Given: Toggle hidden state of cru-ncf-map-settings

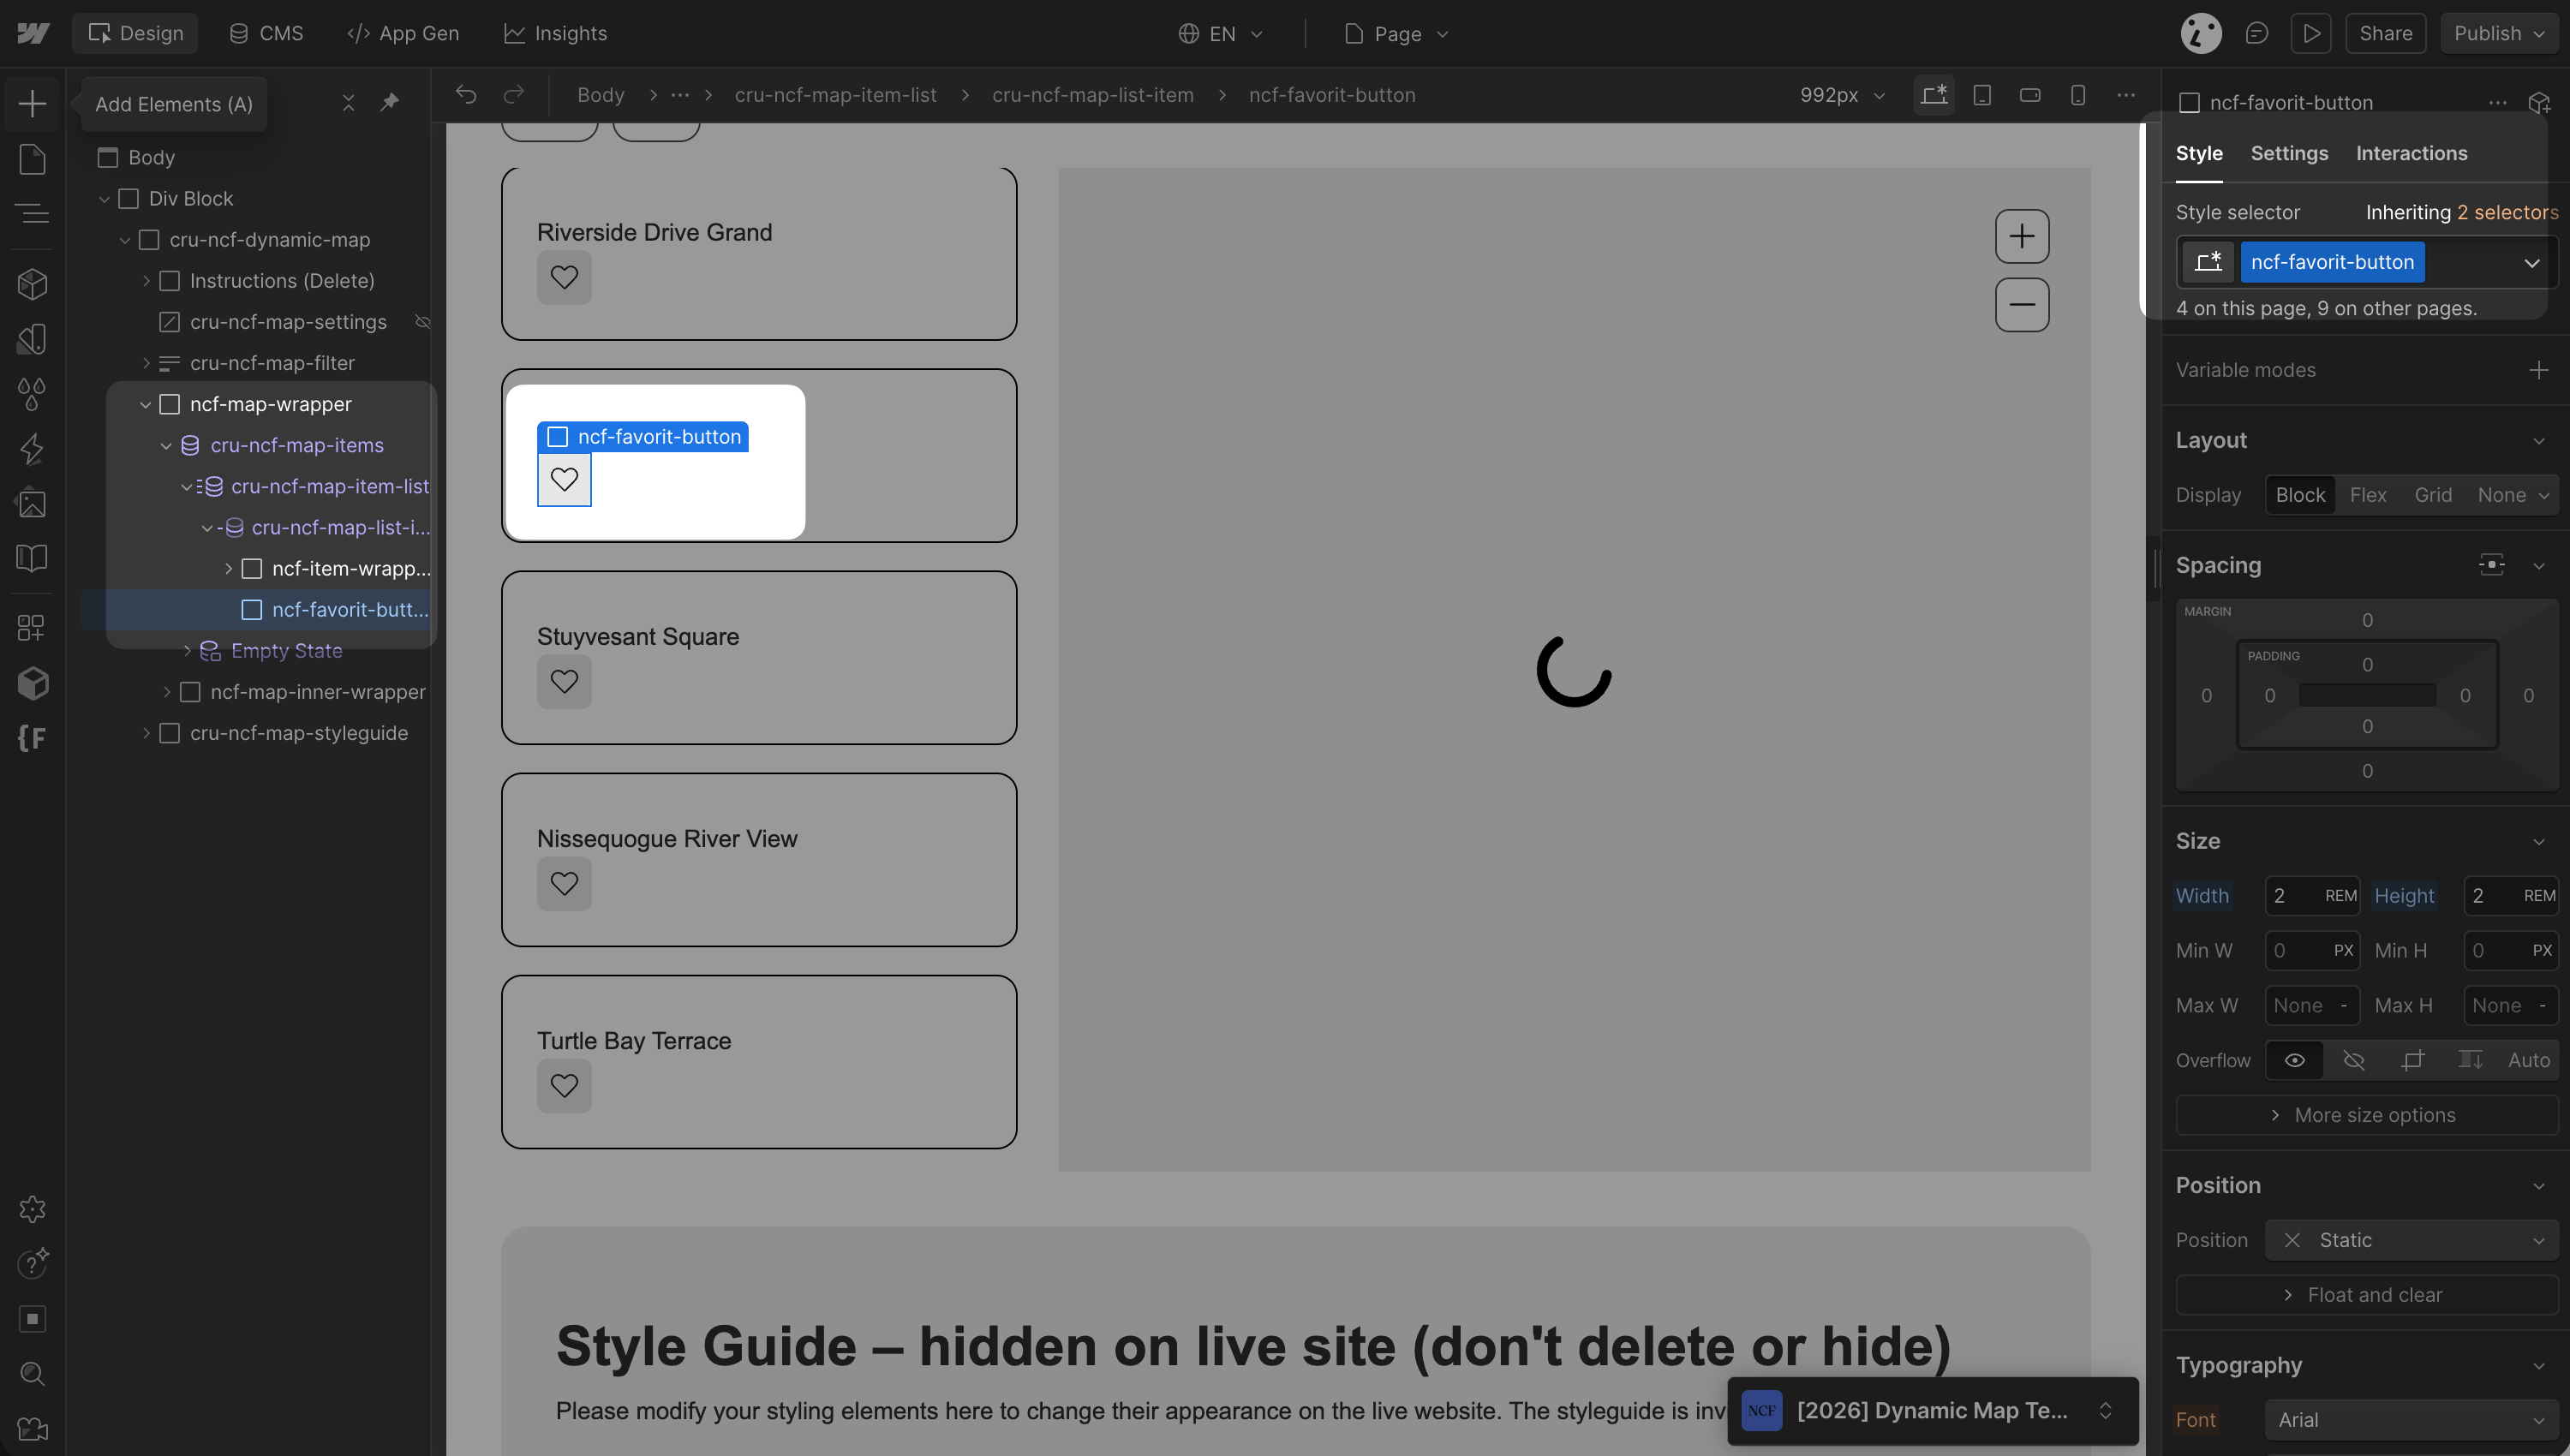Looking at the screenshot, I should 422,322.
